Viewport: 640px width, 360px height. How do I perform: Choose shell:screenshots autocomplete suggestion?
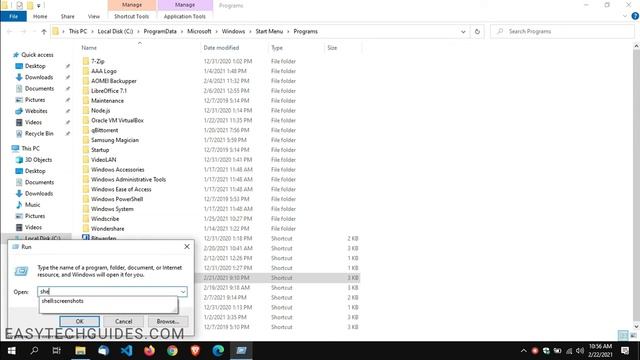pos(62,301)
